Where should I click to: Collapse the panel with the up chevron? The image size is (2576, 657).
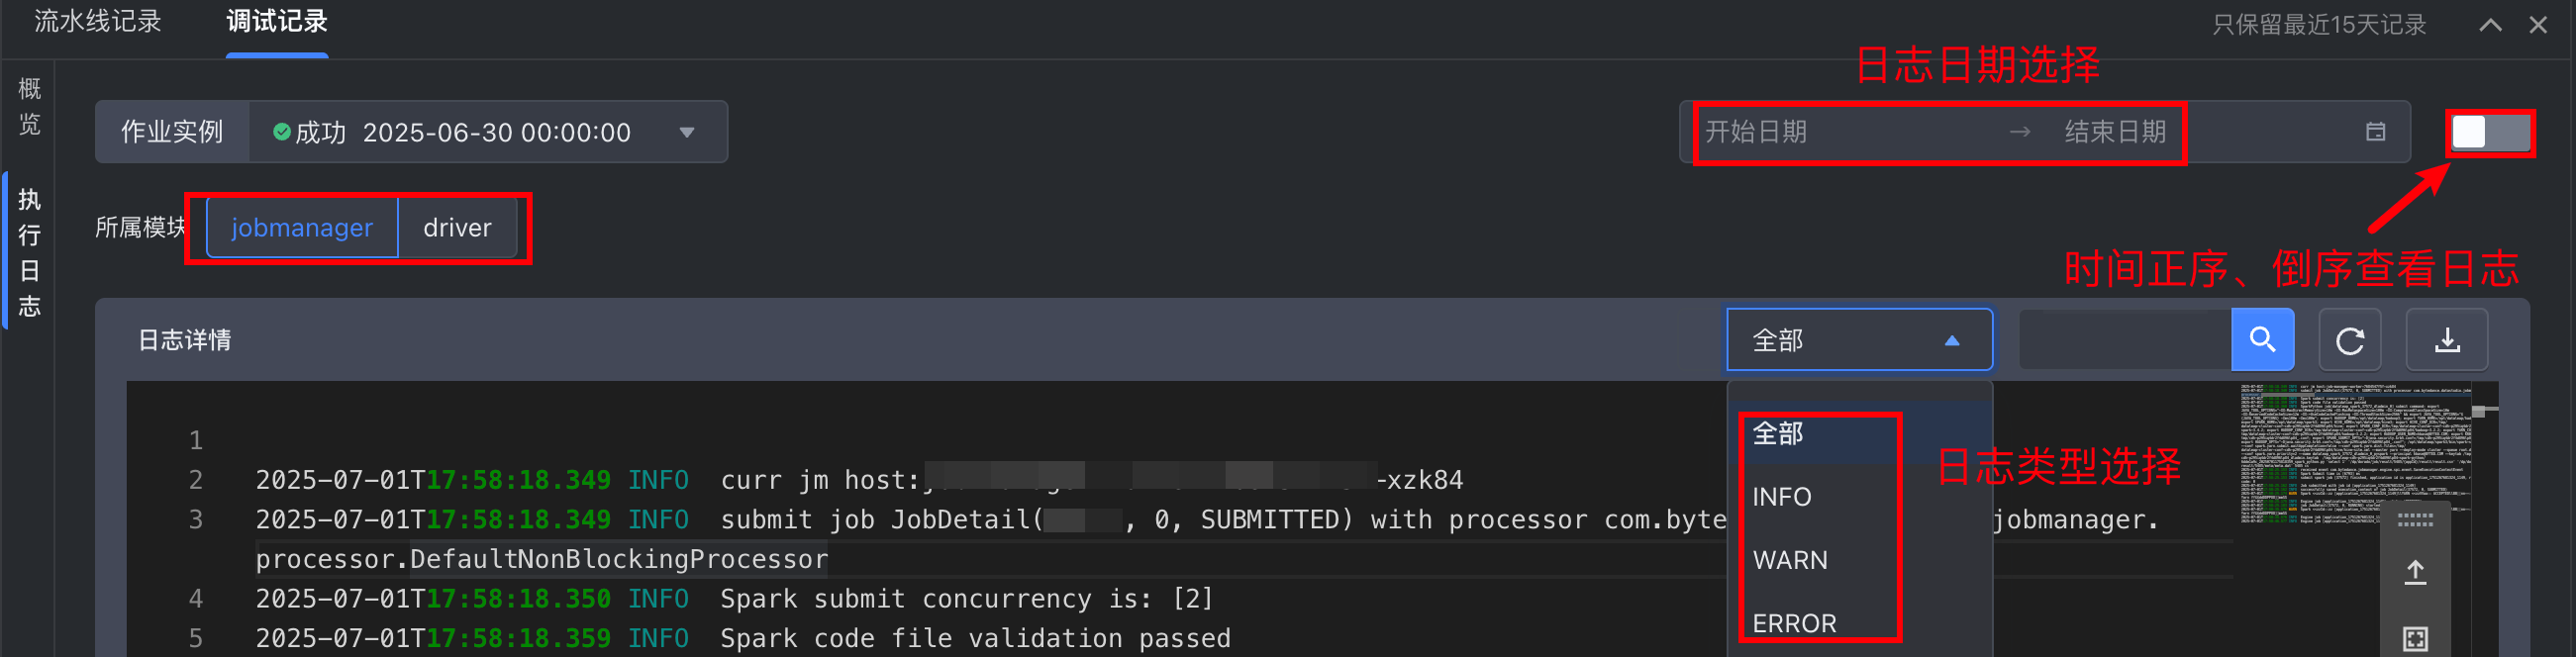click(x=2490, y=25)
